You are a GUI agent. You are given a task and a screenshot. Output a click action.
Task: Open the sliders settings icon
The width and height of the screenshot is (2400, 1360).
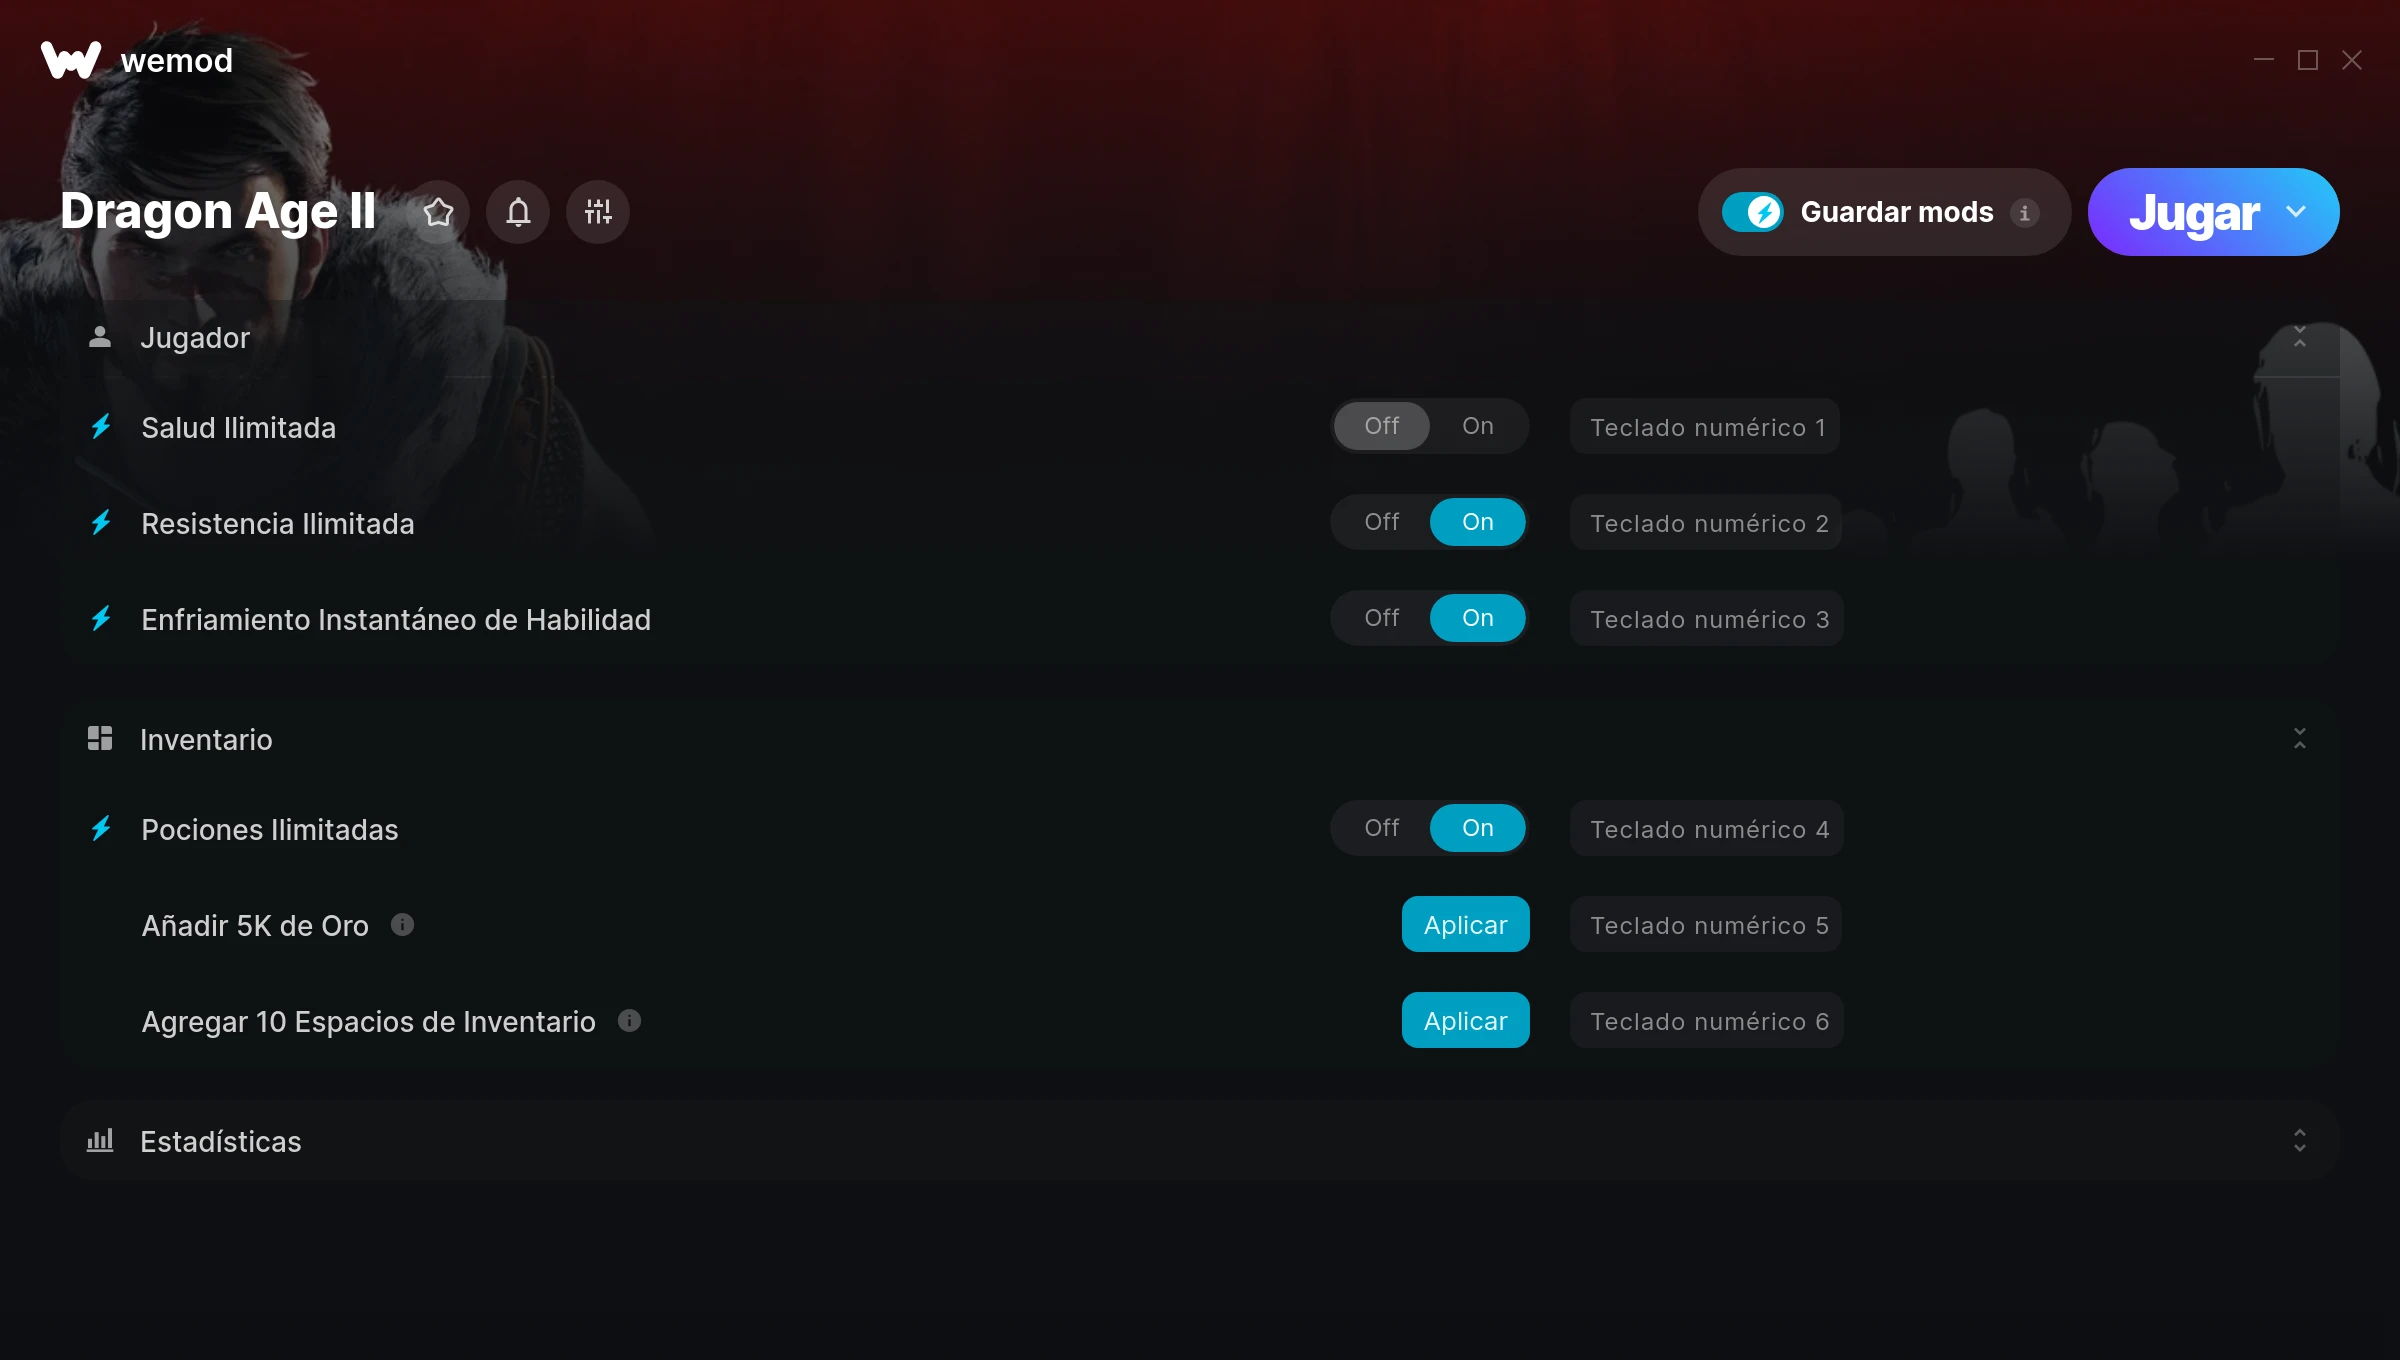click(598, 212)
